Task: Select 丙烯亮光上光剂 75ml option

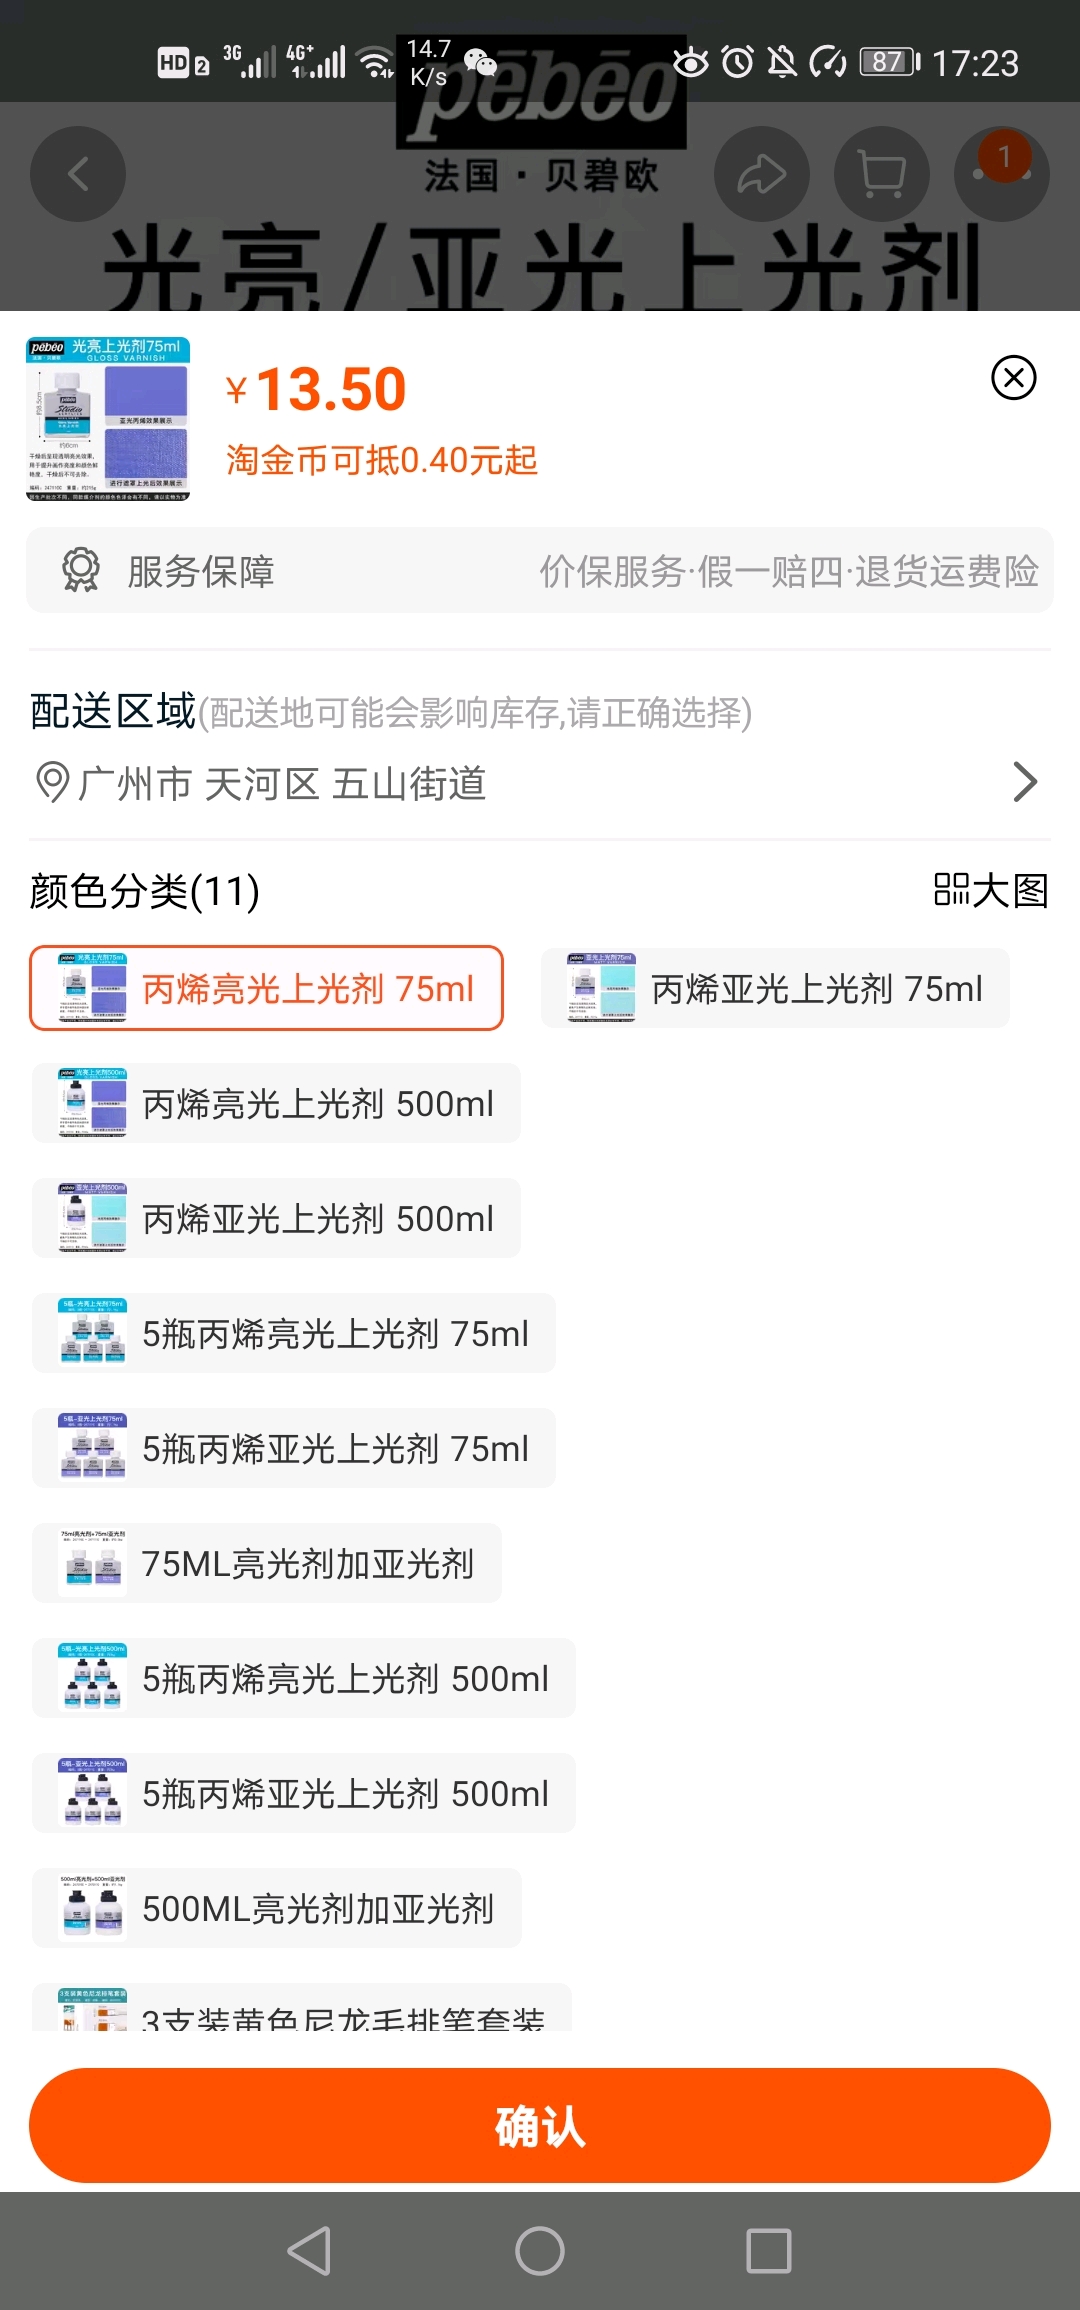Action: [x=266, y=988]
